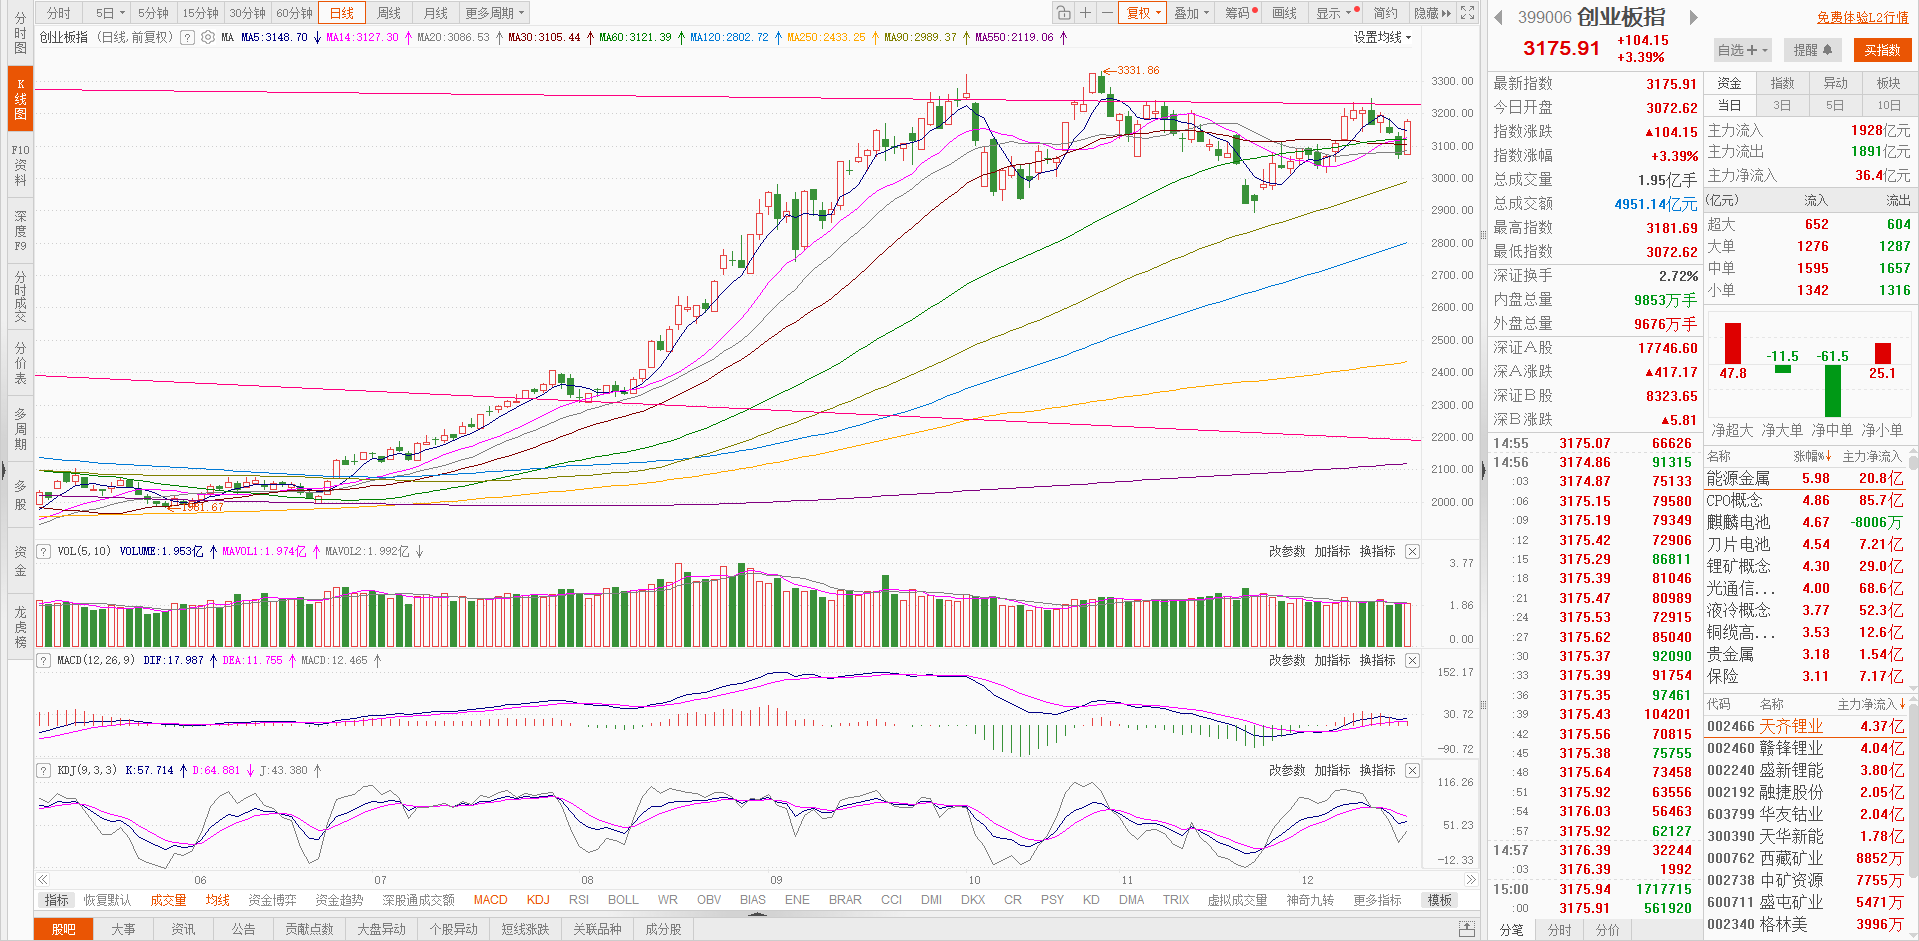
Task: Open the 复权 dropdown
Action: pyautogui.click(x=1143, y=13)
